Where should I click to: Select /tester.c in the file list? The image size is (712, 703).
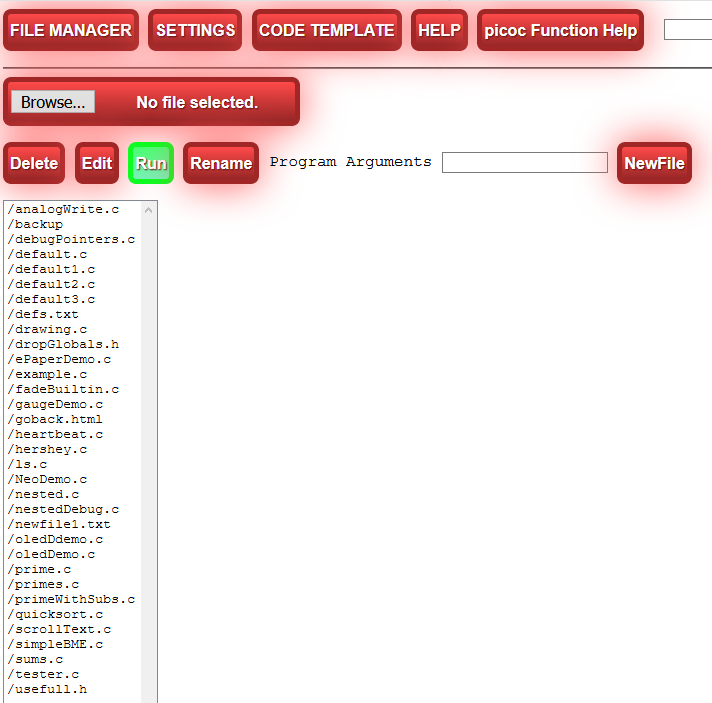tap(73, 673)
